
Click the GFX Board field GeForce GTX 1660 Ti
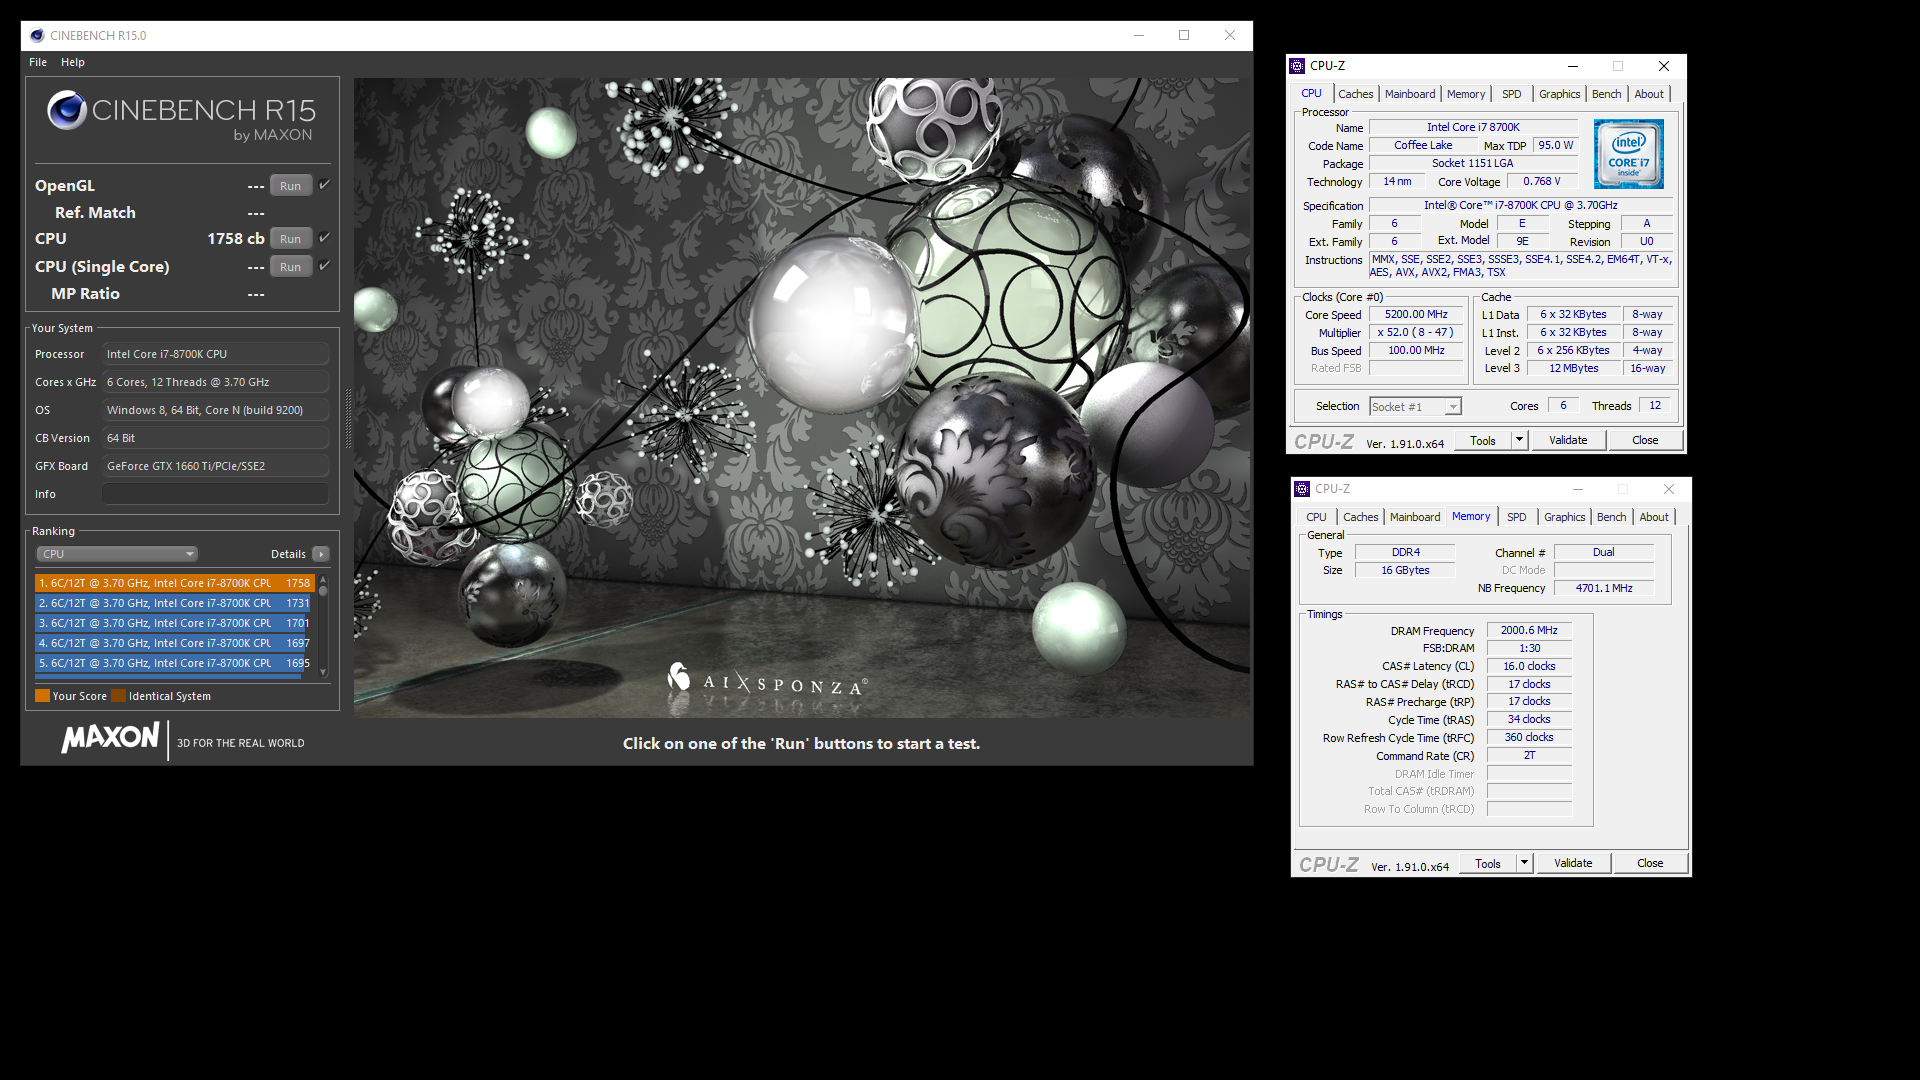tap(215, 466)
